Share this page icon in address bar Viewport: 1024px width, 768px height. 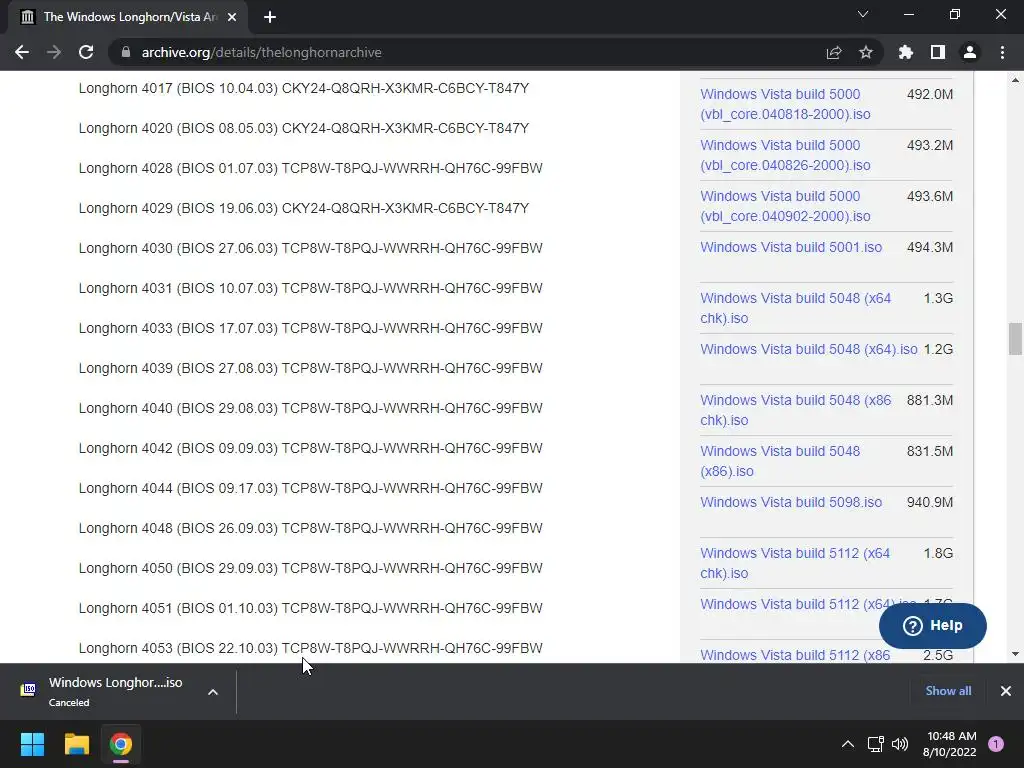[x=833, y=52]
